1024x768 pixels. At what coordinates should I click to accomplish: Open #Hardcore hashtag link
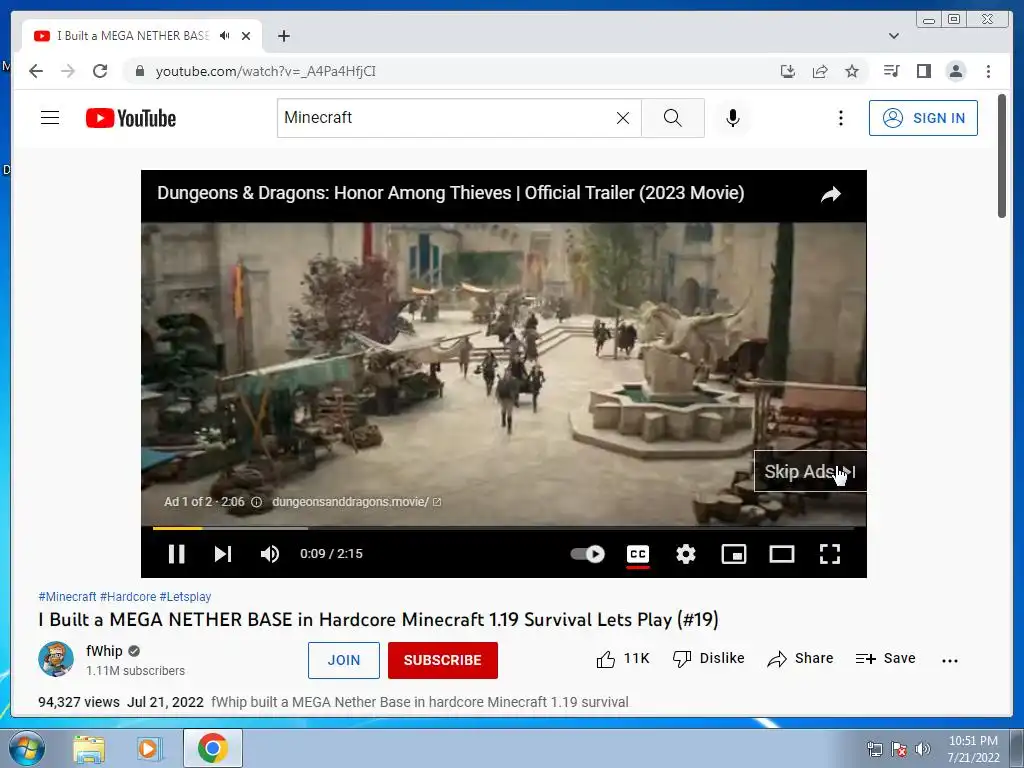(128, 596)
